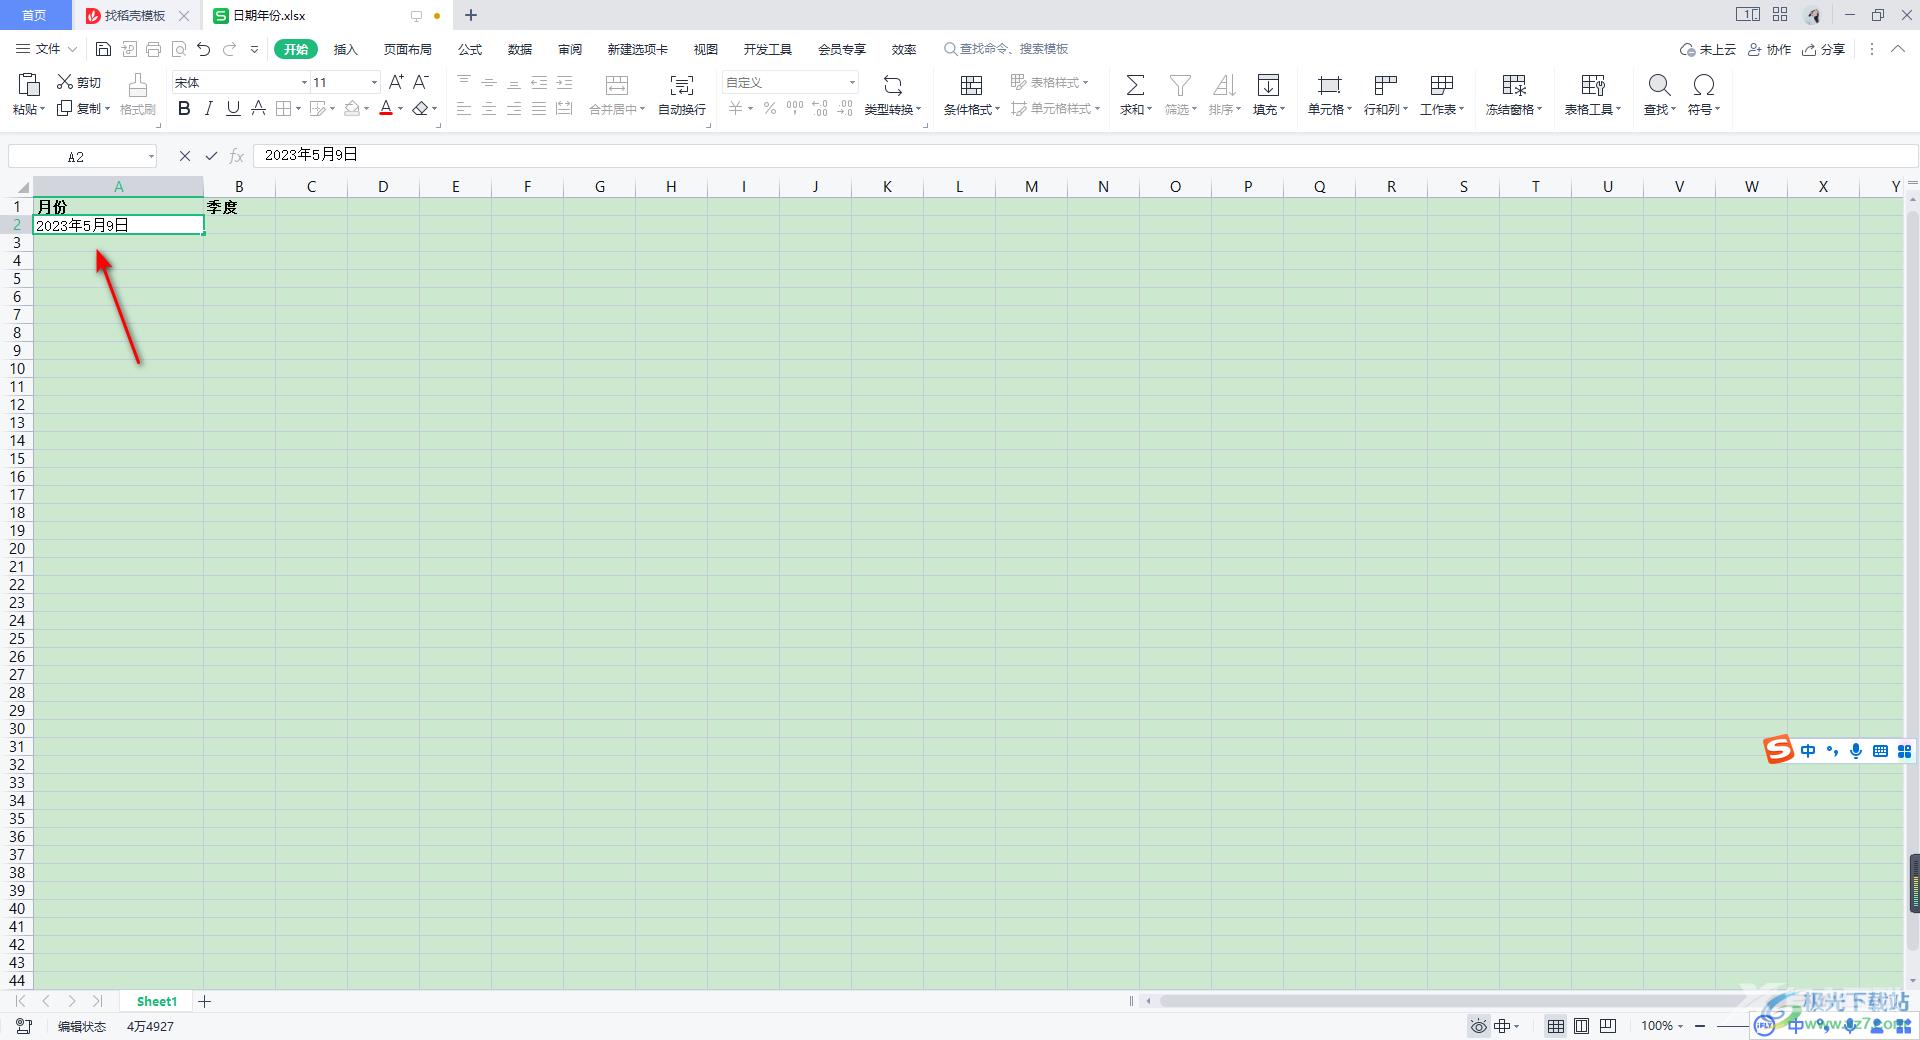
Task: Open the 工作表 worksheet dropdown
Action: click(1442, 96)
